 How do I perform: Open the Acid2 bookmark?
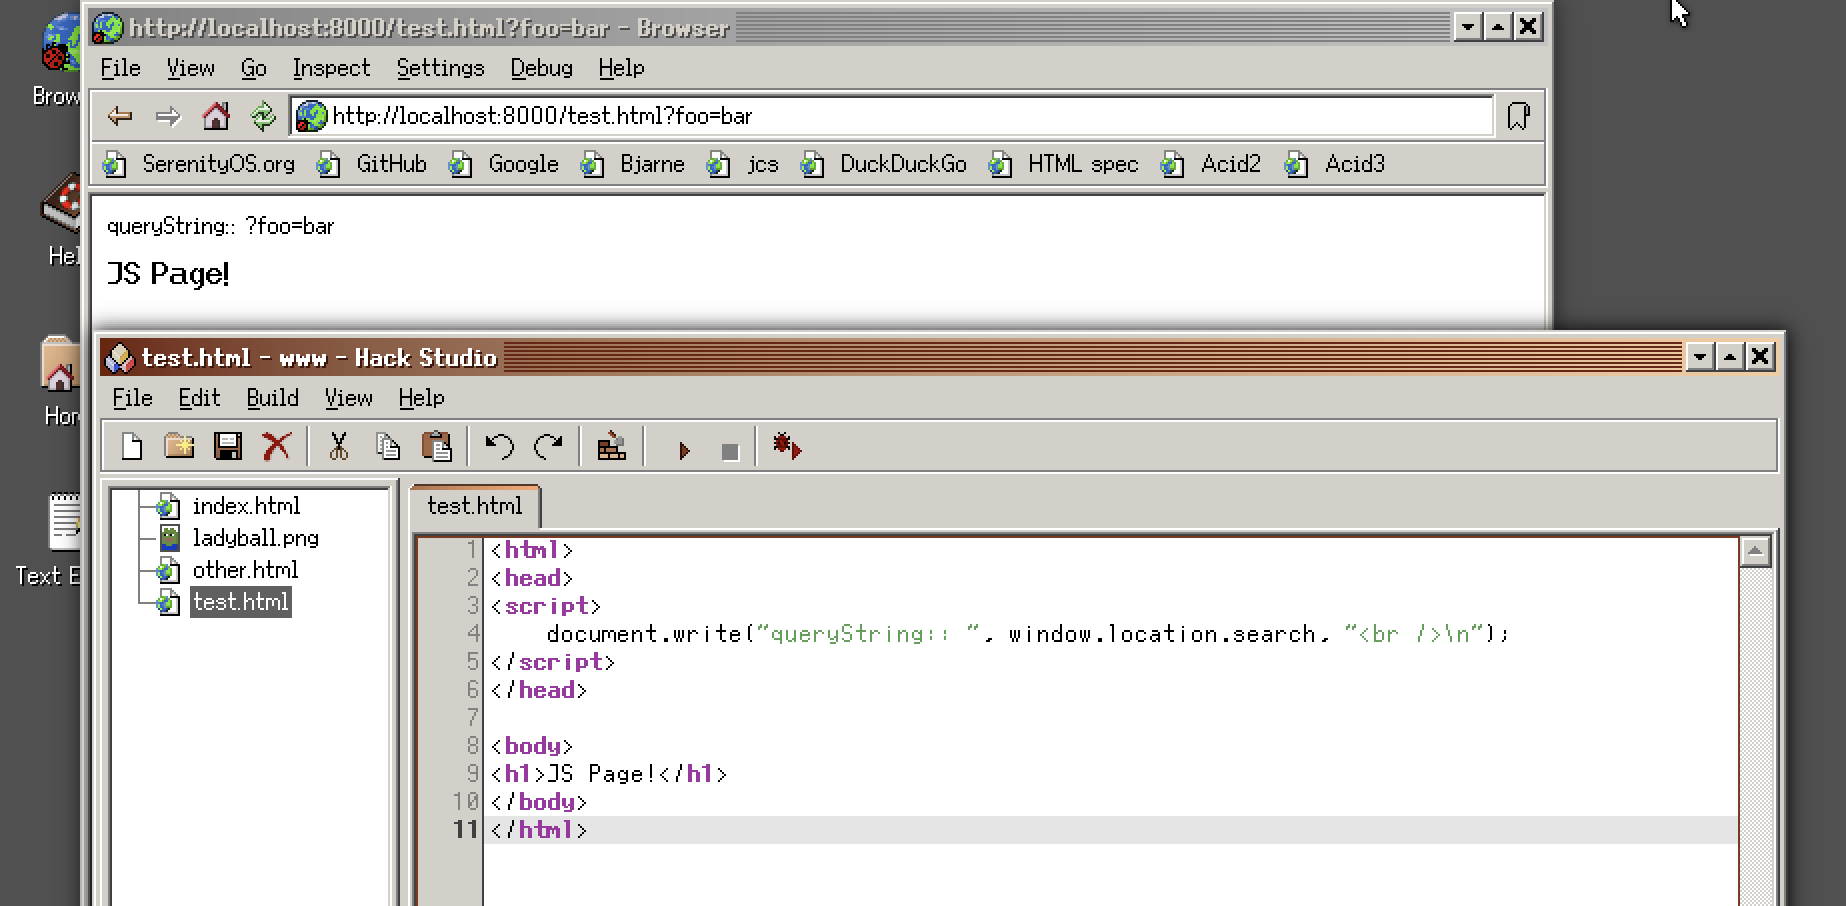1211,164
